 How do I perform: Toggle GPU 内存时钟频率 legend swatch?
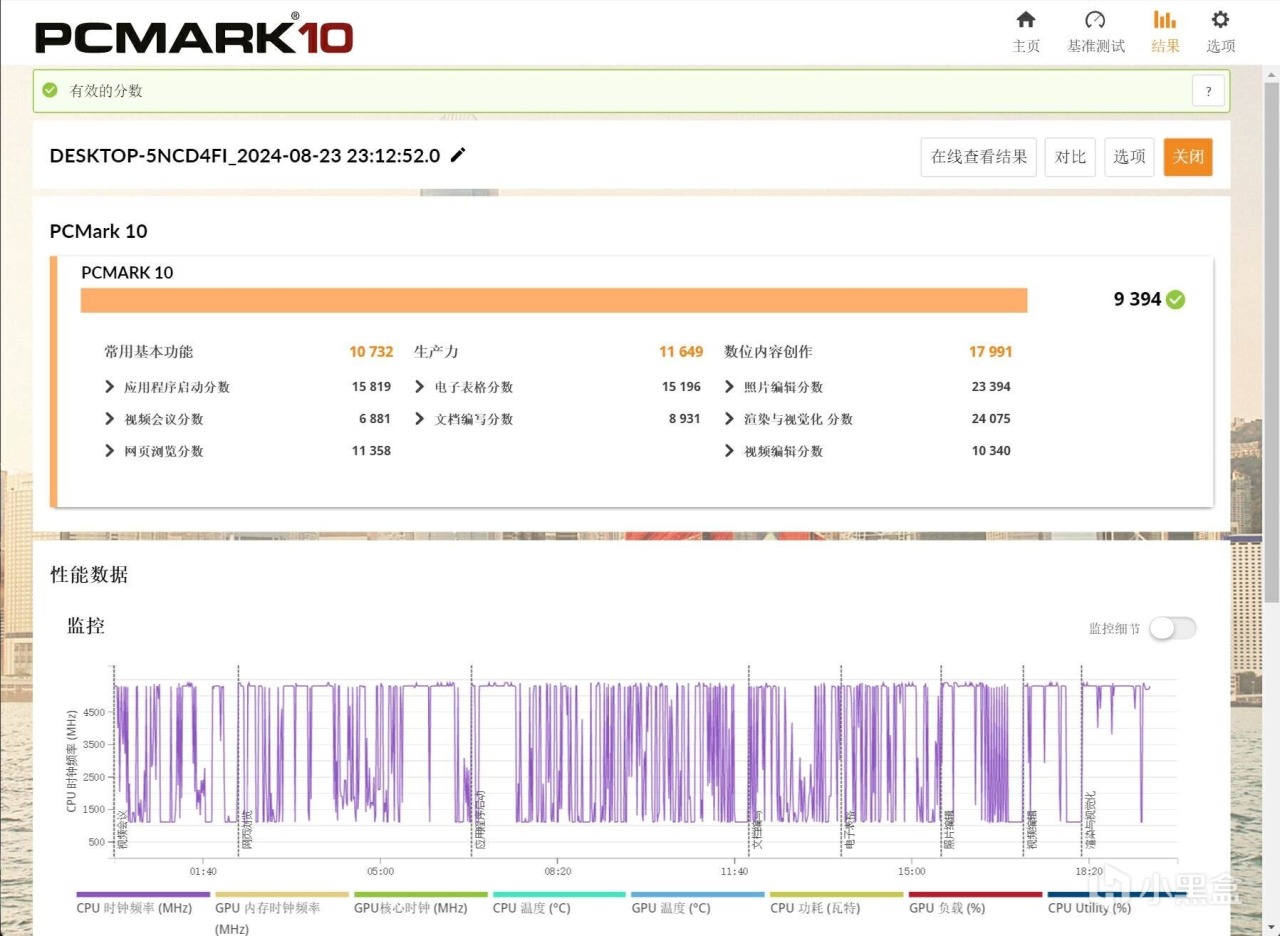[x=282, y=895]
